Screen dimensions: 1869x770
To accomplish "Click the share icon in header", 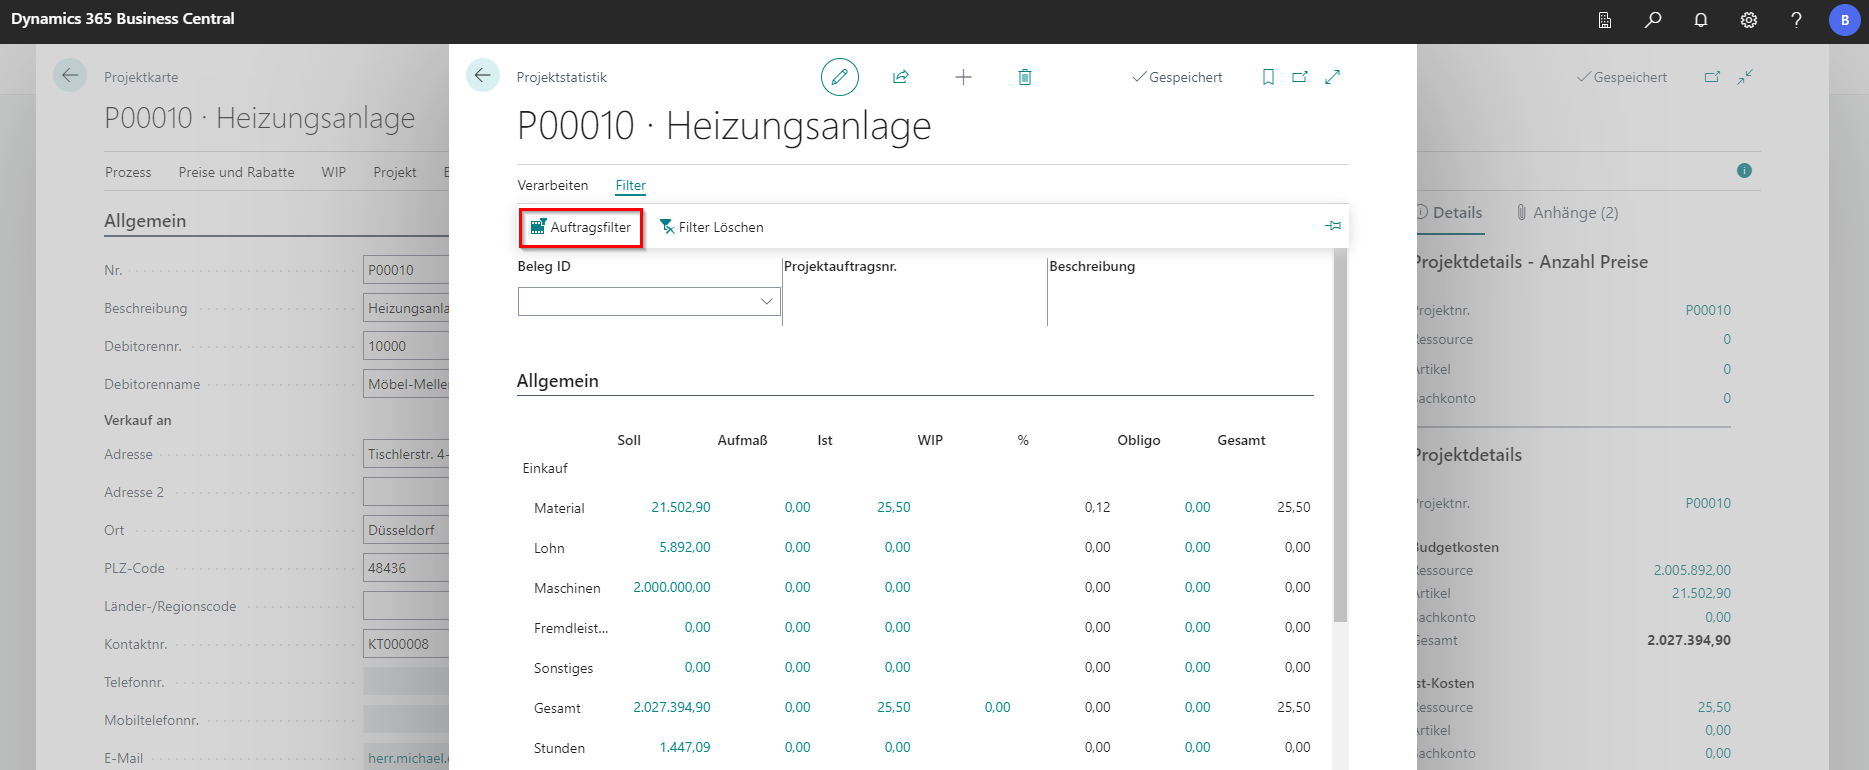I will point(900,77).
